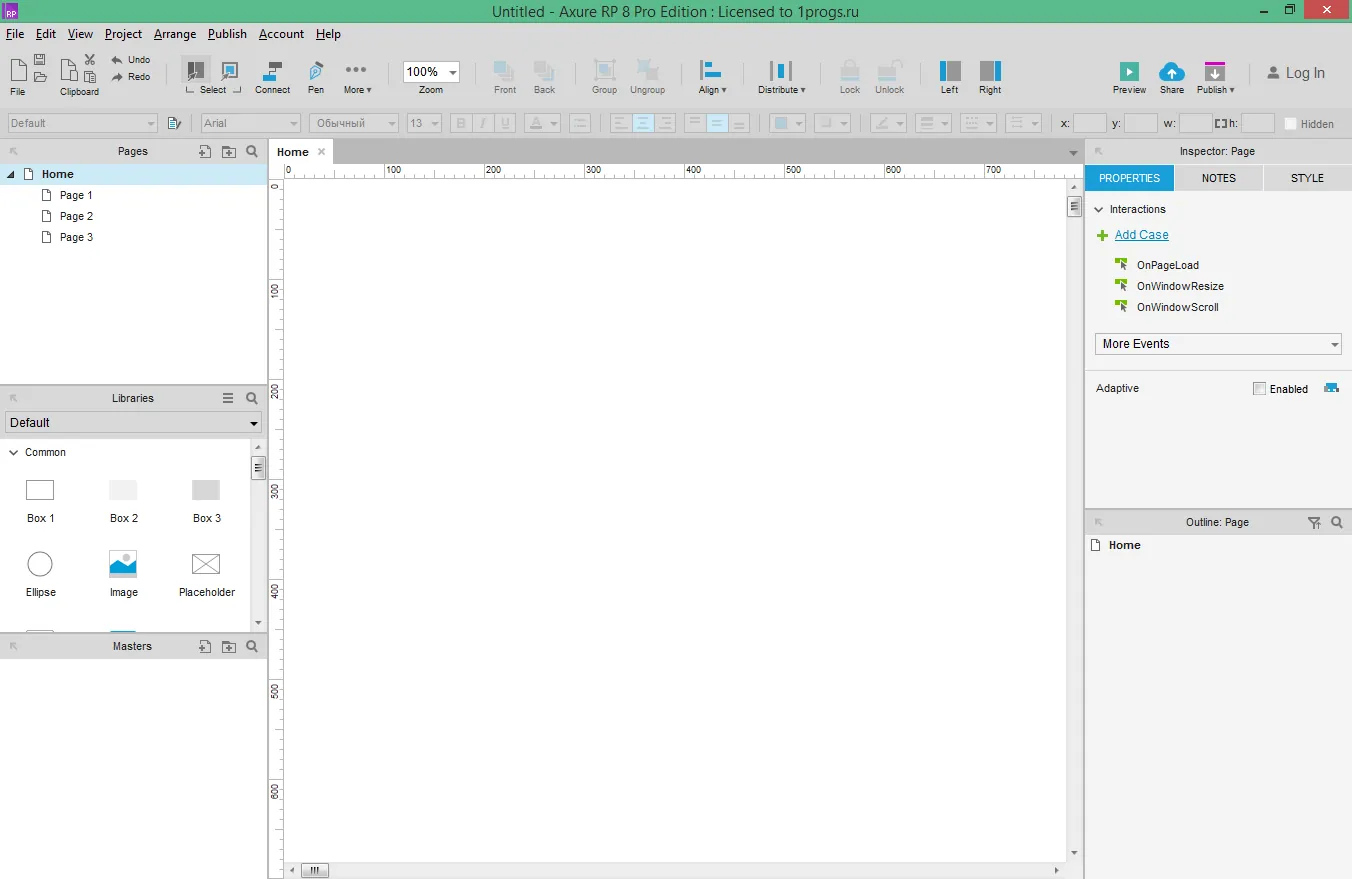Image resolution: width=1352 pixels, height=879 pixels.
Task: Choose Contained selection mode icon
Action: pyautogui.click(x=230, y=70)
